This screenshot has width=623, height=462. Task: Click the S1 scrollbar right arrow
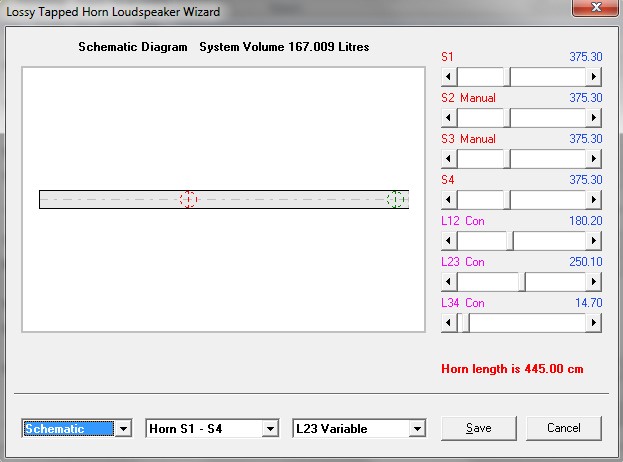(x=594, y=76)
